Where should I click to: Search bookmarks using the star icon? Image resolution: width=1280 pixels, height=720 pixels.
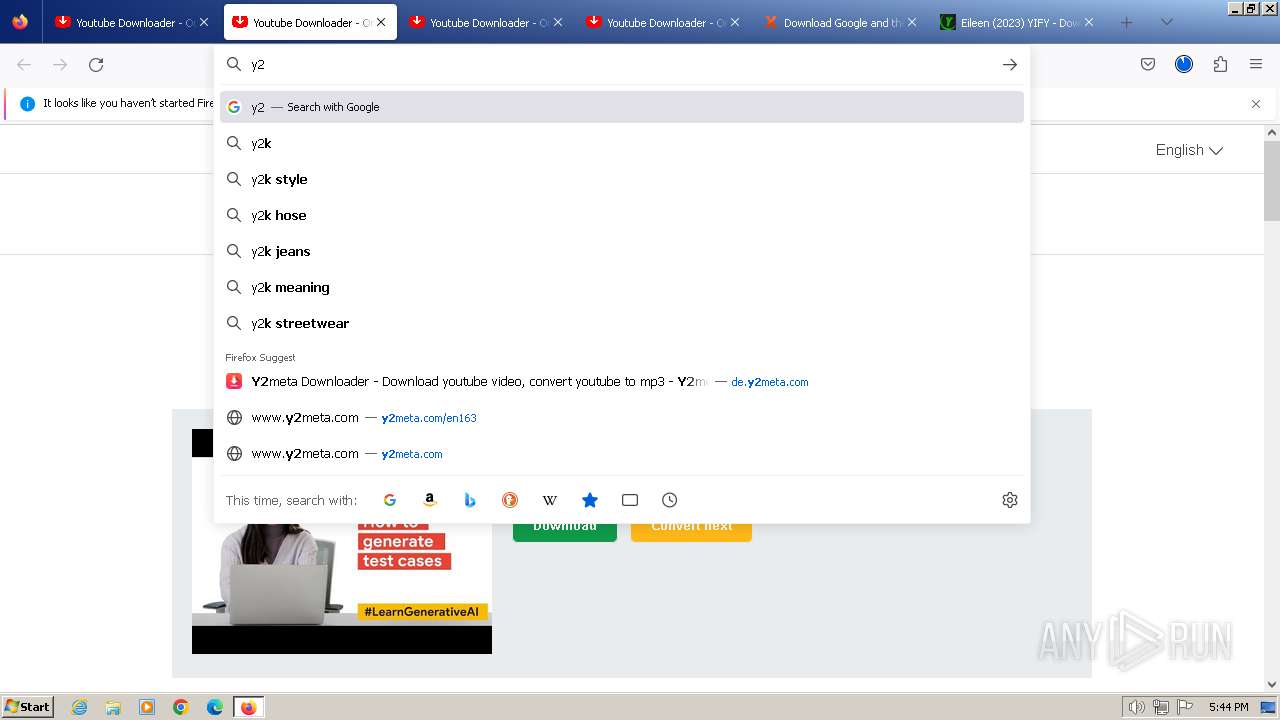point(590,500)
